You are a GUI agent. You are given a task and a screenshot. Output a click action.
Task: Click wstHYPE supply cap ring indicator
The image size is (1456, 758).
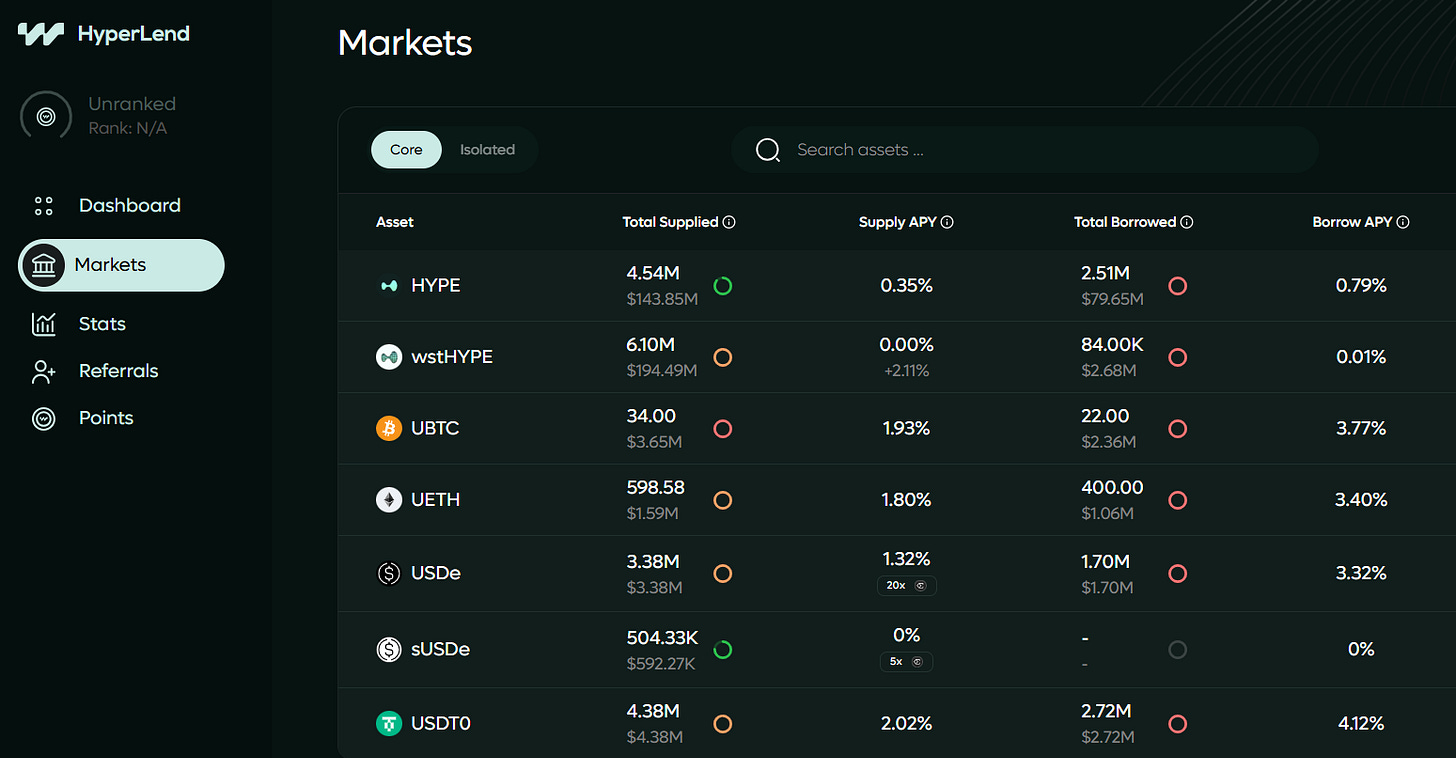pyautogui.click(x=723, y=357)
